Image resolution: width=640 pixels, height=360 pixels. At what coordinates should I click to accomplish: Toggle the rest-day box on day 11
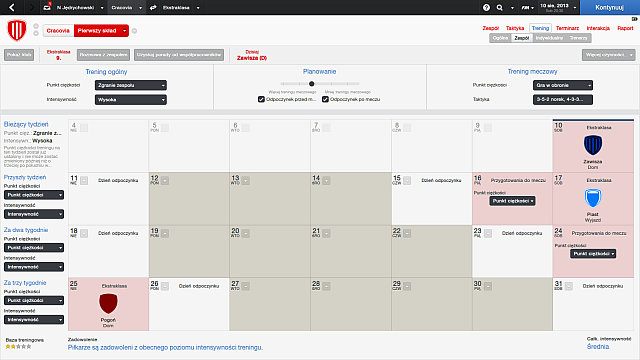tap(84, 180)
